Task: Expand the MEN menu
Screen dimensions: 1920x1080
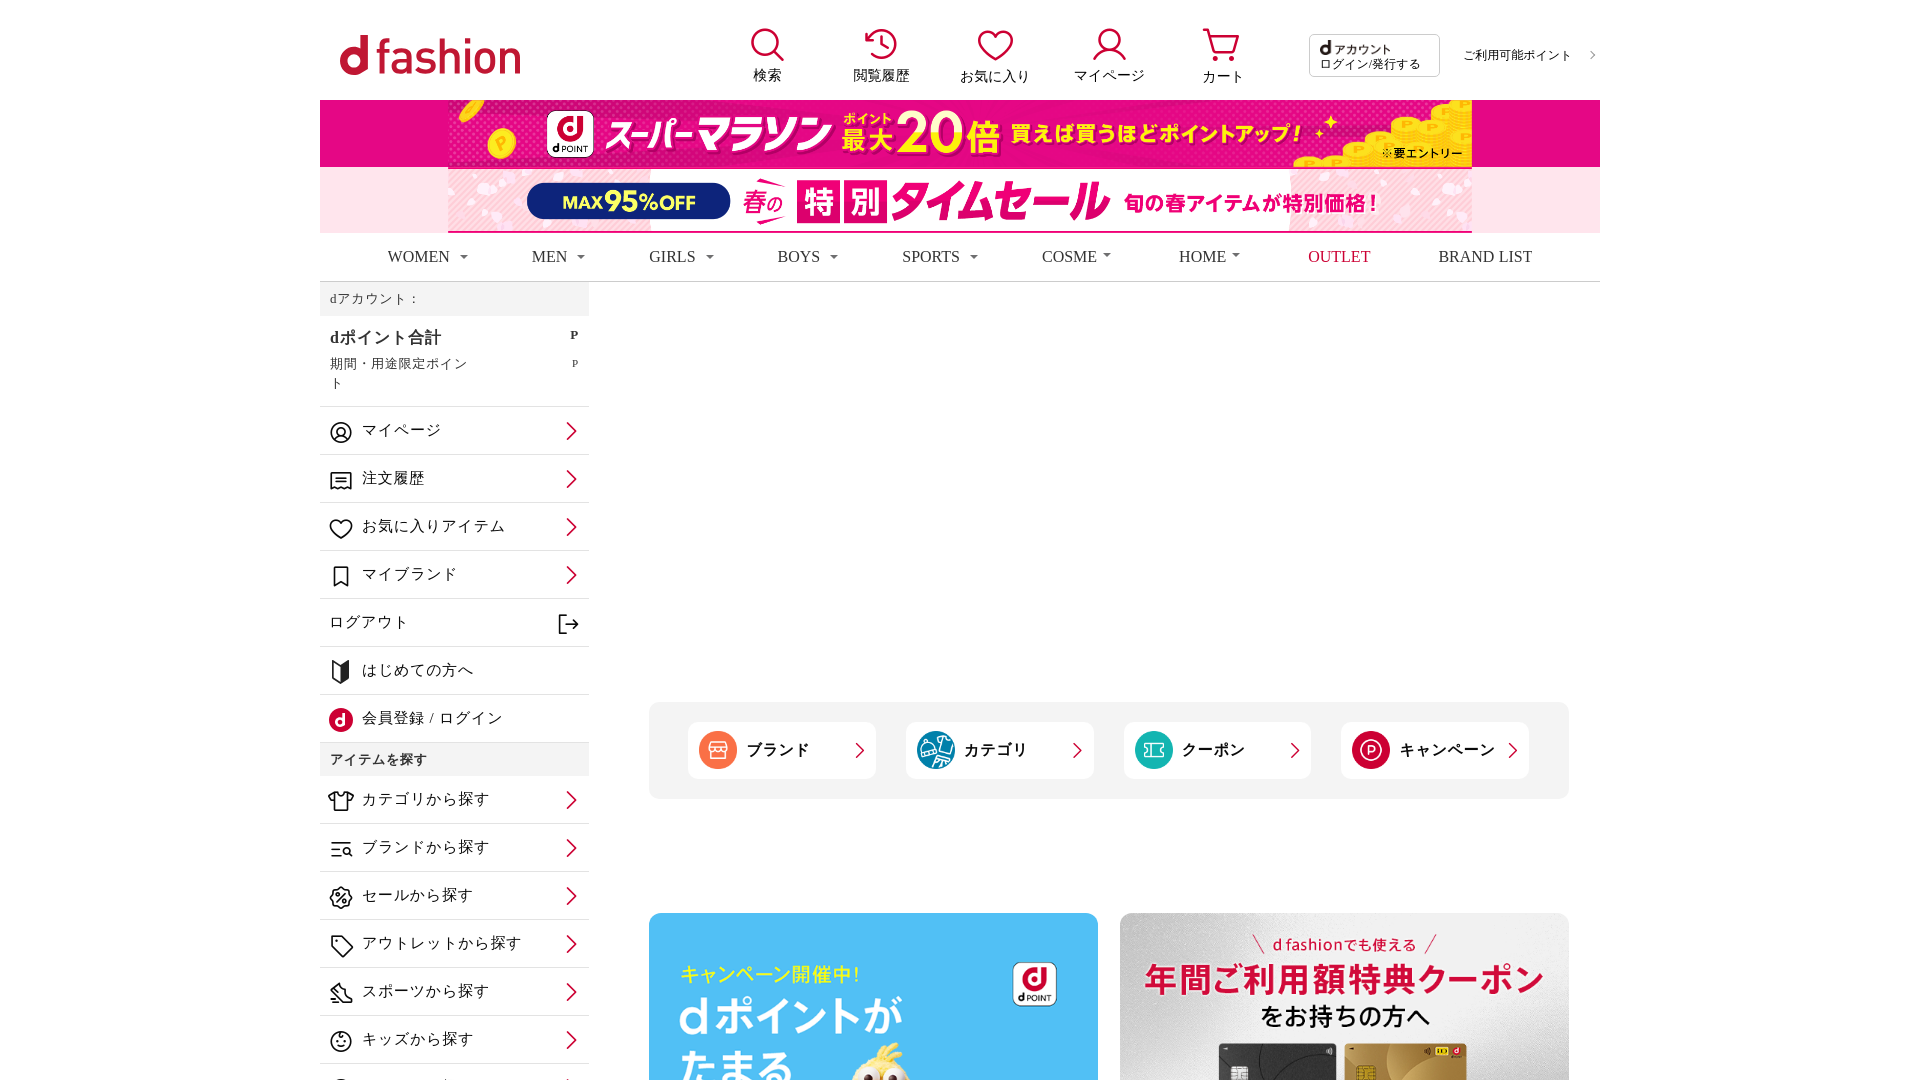Action: (558, 257)
